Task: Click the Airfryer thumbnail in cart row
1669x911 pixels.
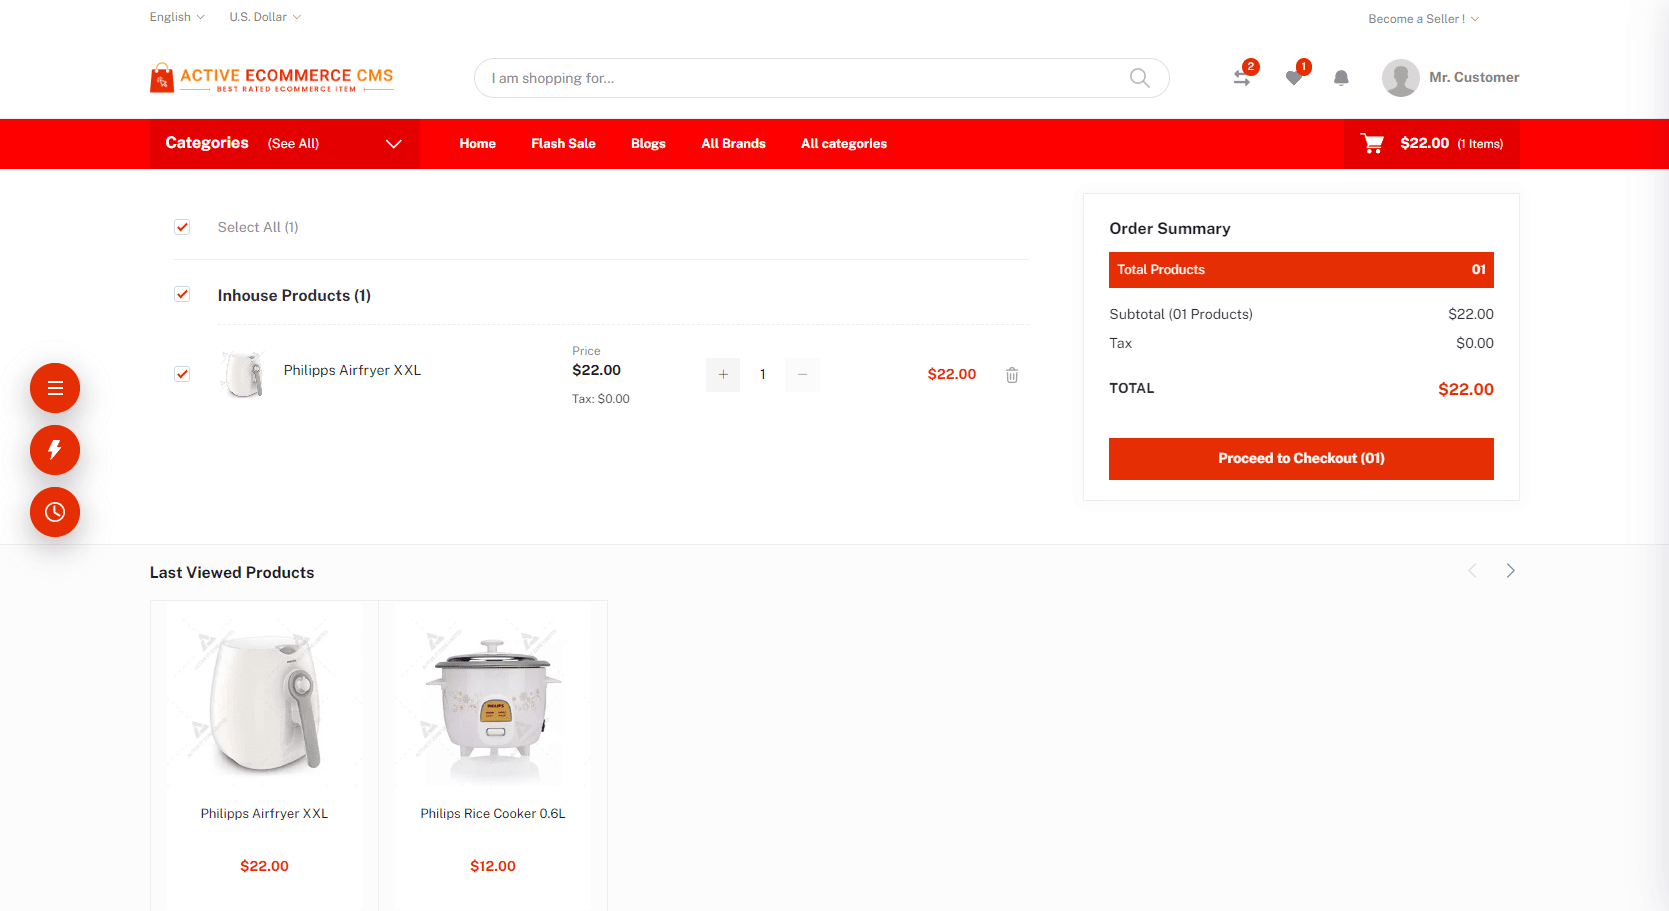Action: coord(244,375)
